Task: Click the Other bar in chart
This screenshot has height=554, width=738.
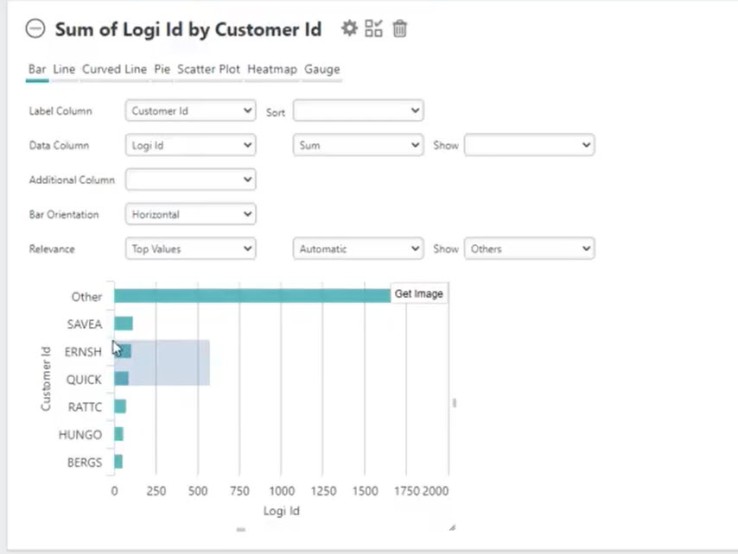Action: pos(252,296)
